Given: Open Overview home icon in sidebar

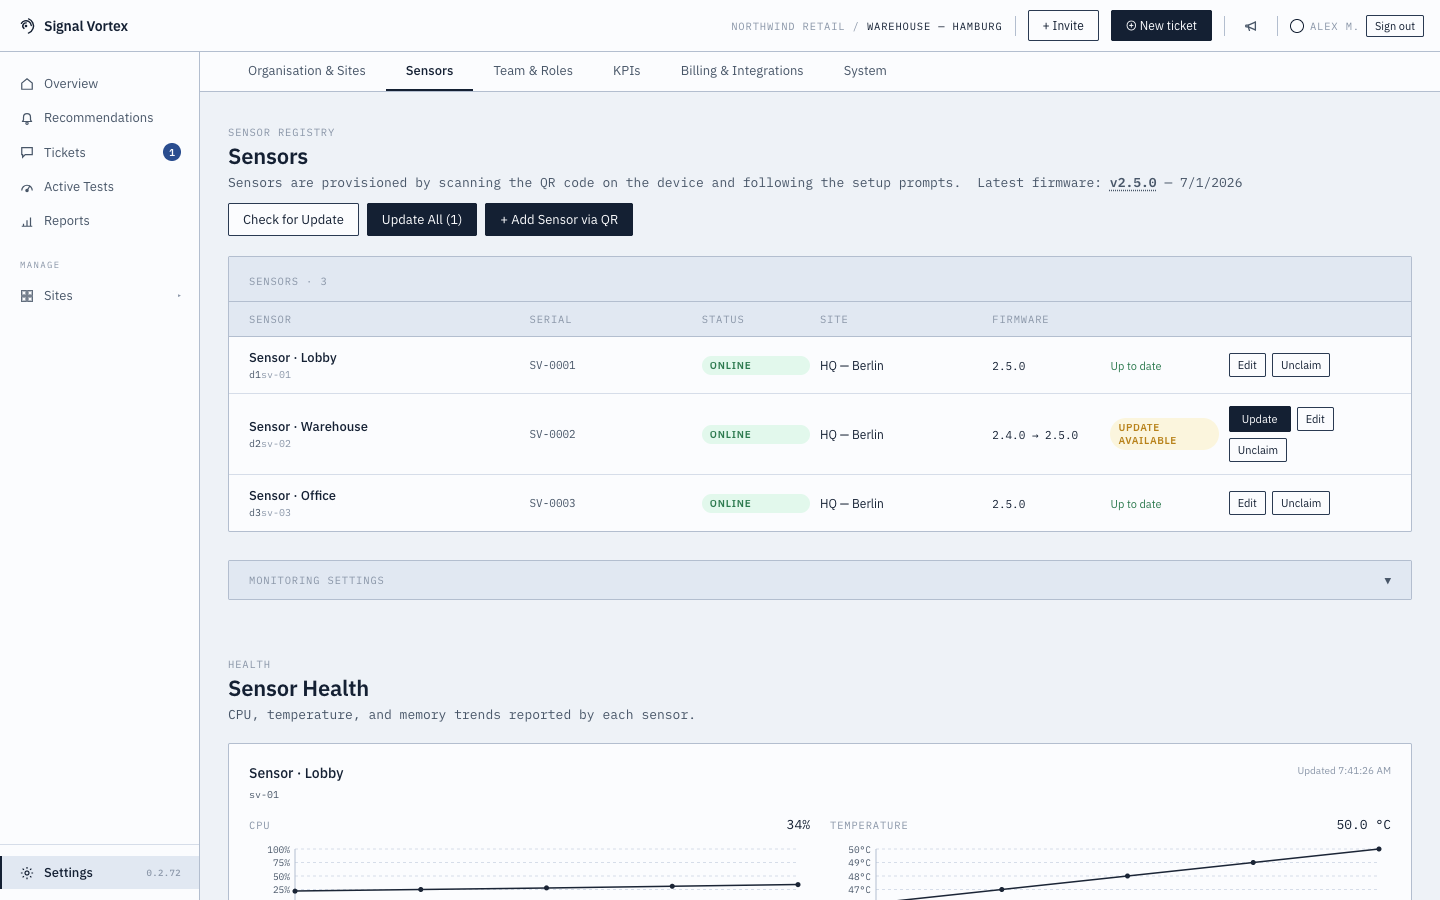Looking at the screenshot, I should tap(27, 84).
